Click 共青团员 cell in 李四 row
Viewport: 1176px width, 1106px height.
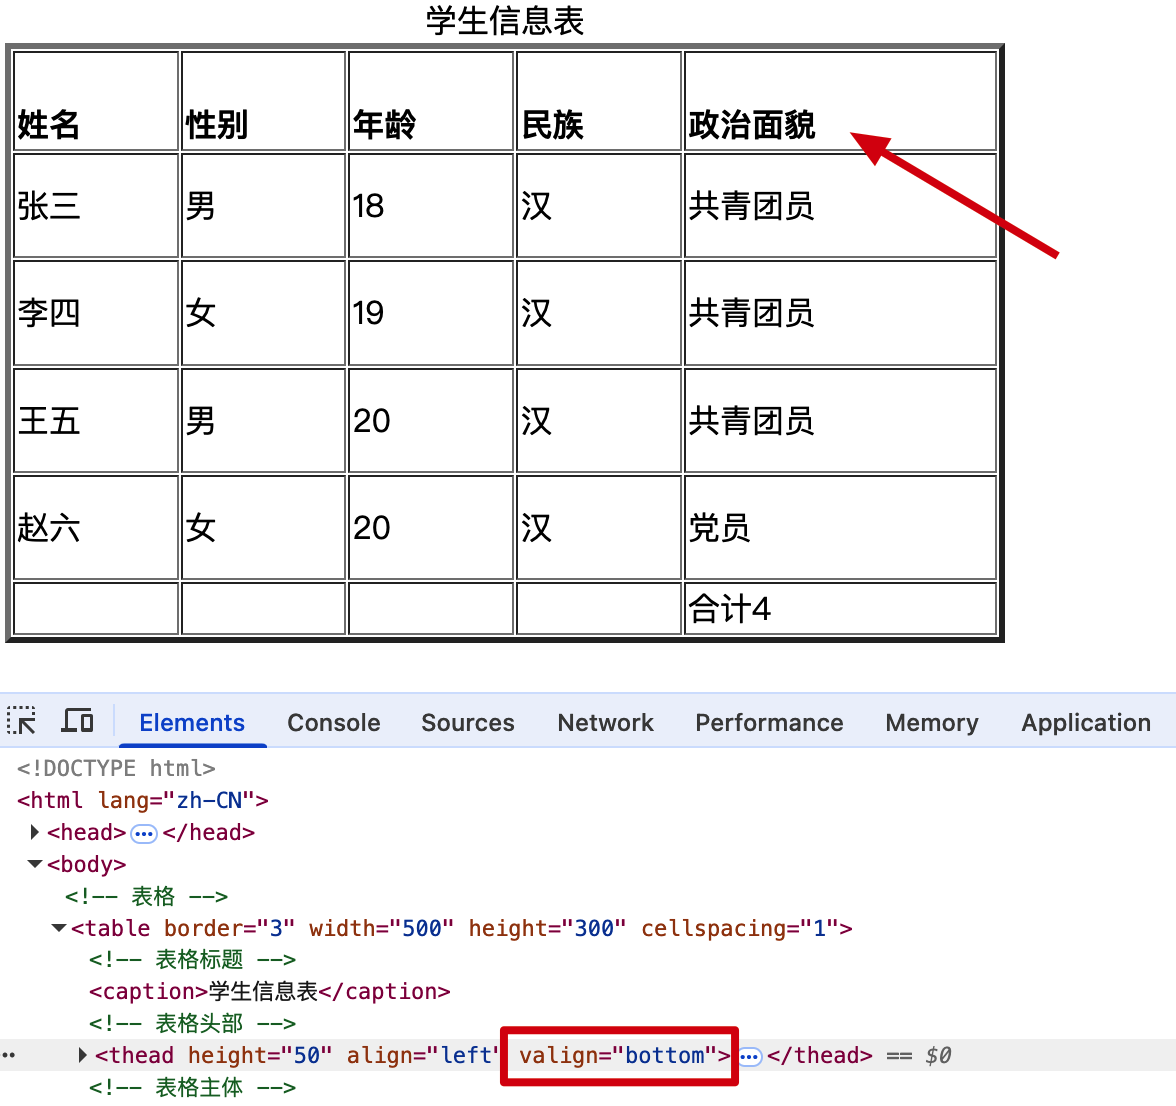point(841,313)
